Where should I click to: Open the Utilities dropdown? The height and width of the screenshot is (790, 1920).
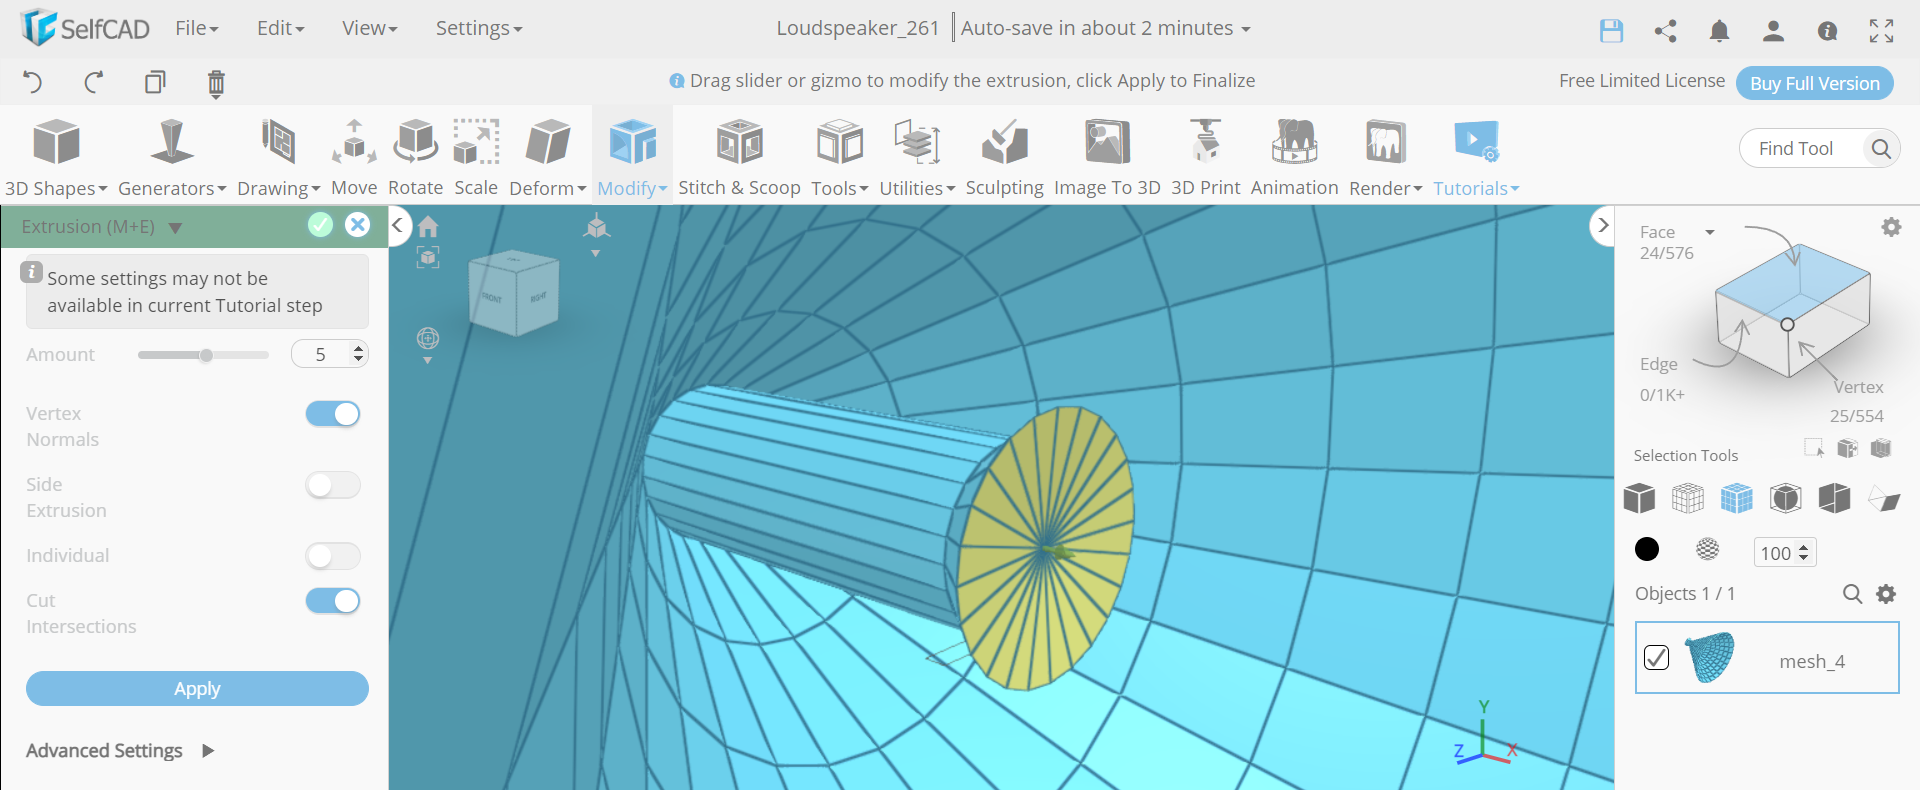(x=917, y=157)
